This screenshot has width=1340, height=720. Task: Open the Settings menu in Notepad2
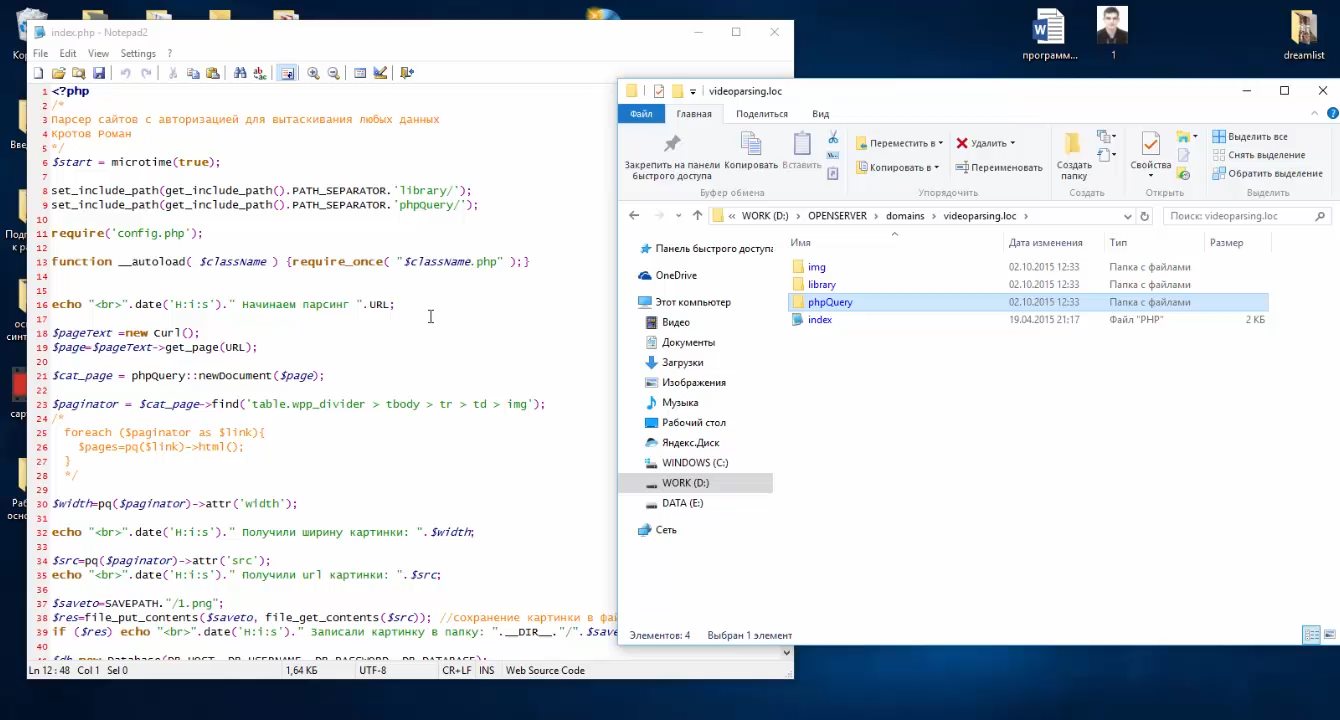(138, 53)
